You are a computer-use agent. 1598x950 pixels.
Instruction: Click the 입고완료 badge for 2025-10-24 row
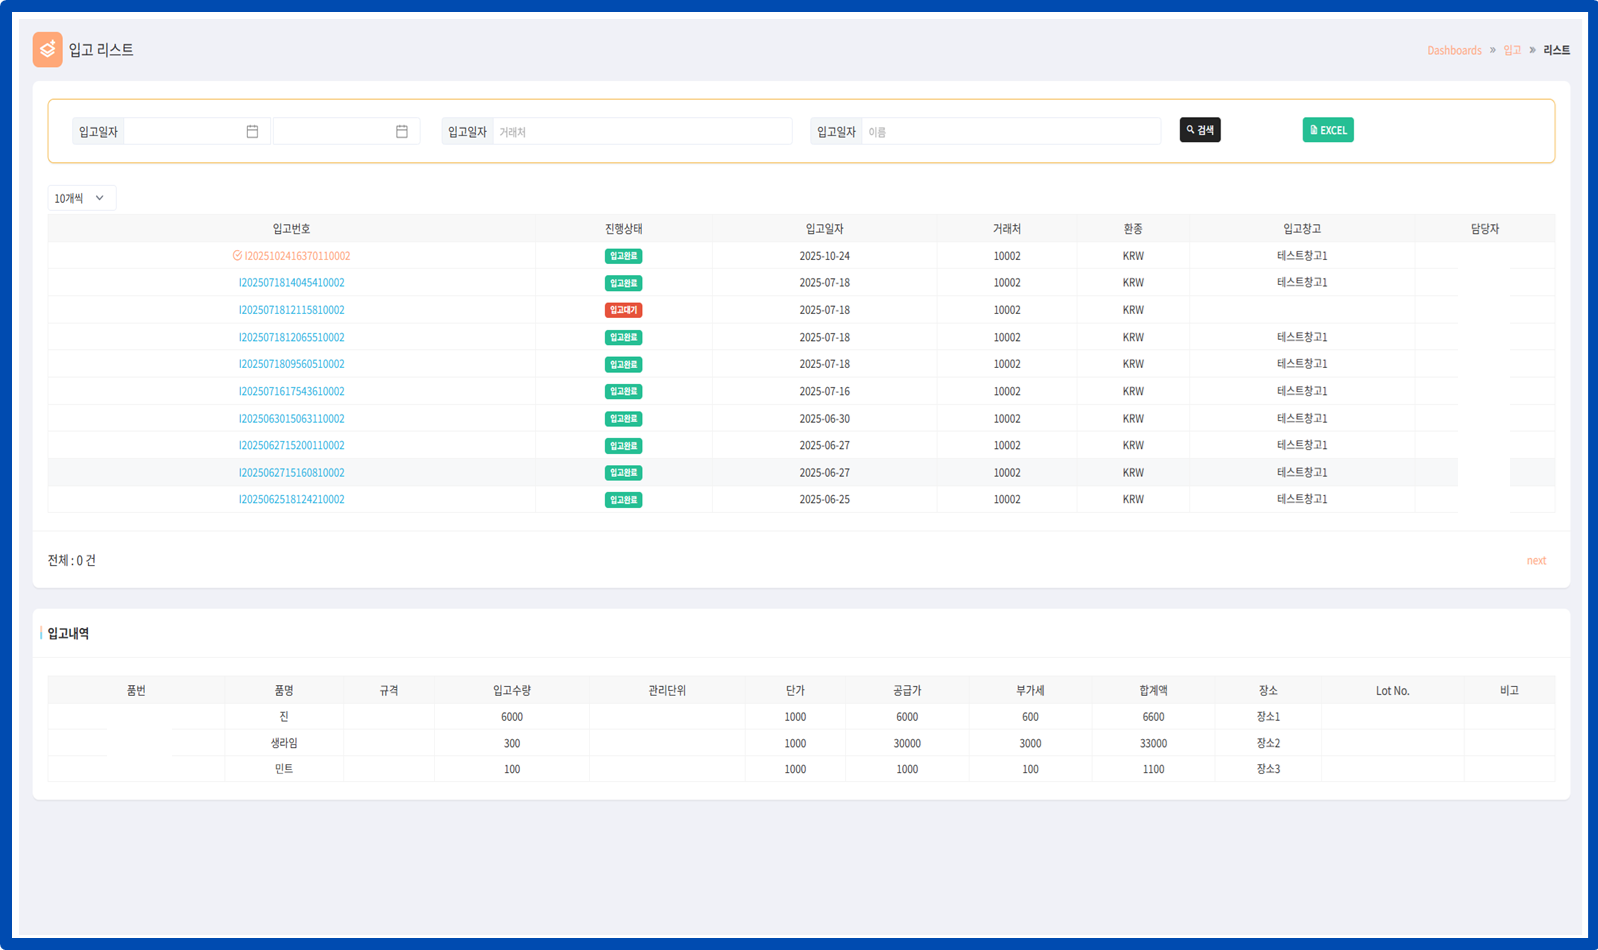[x=623, y=256]
